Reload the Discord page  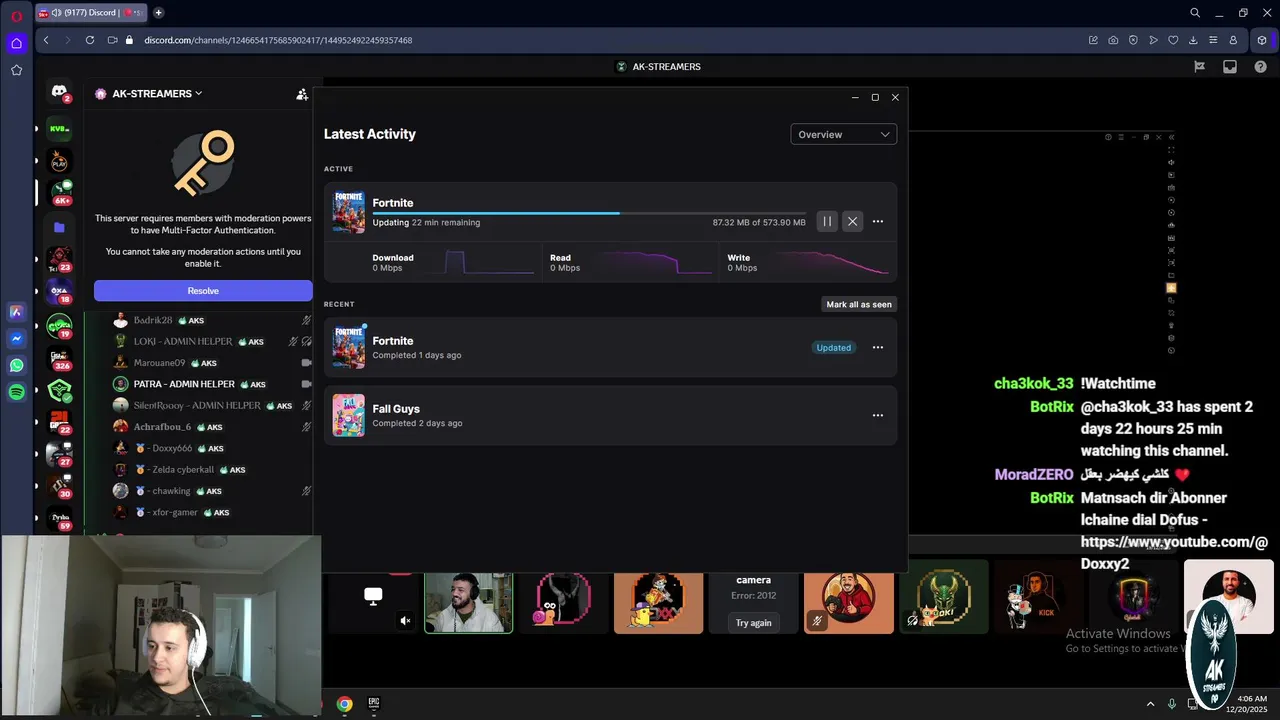coord(90,40)
